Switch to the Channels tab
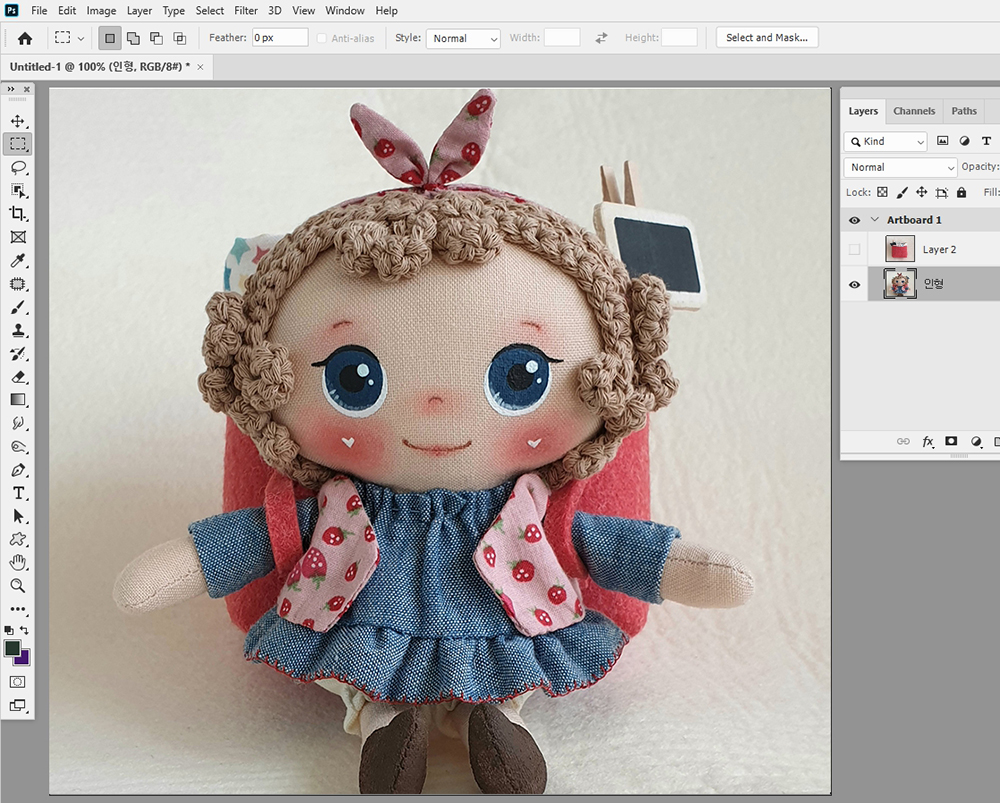Viewport: 1000px width, 803px height. pyautogui.click(x=914, y=111)
